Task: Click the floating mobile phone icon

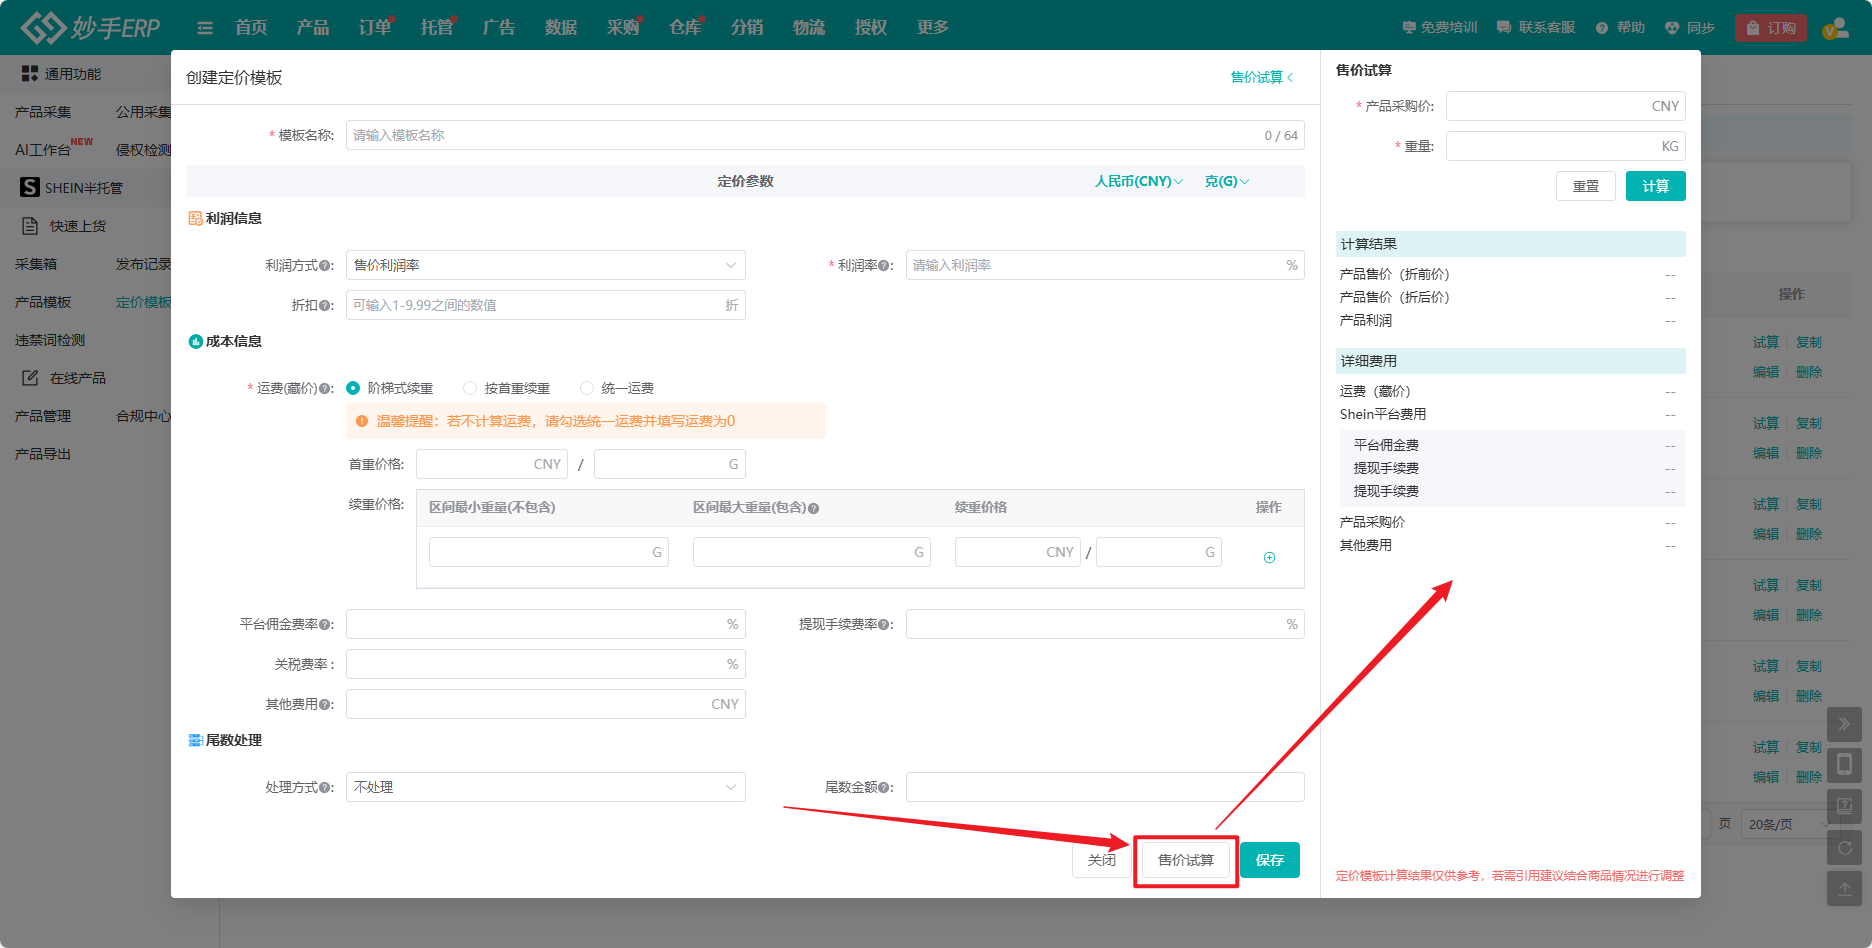Action: tap(1844, 765)
